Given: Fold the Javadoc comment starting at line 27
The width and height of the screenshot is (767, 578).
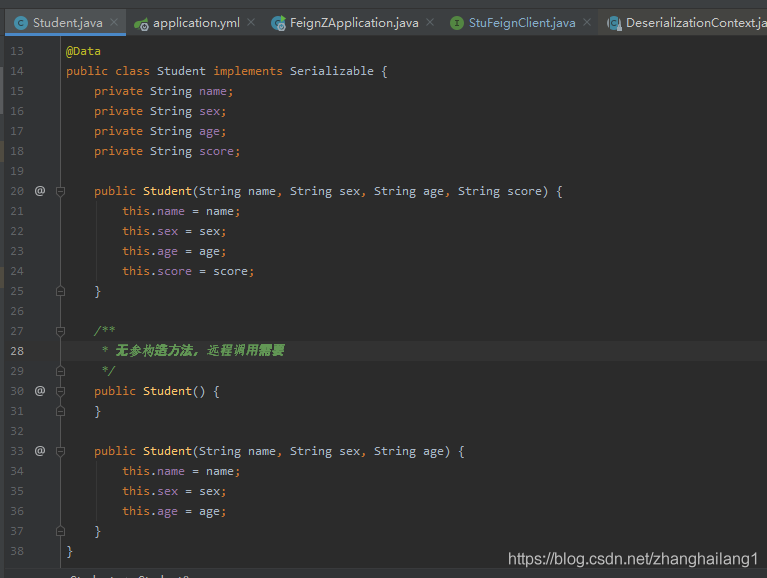Looking at the screenshot, I should (x=61, y=330).
